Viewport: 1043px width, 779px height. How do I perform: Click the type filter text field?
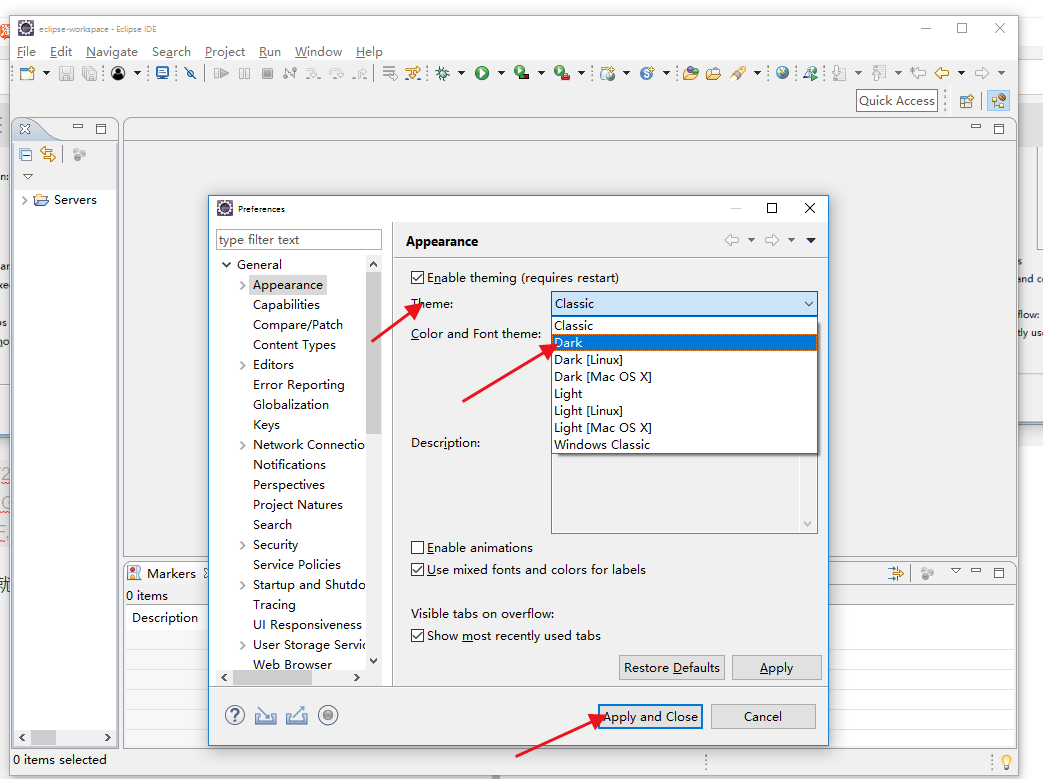[299, 239]
